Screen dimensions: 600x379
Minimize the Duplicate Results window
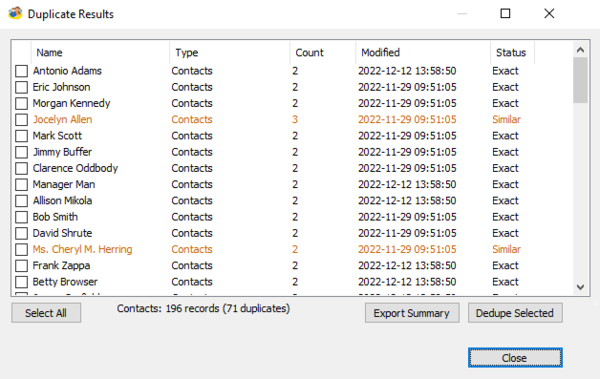(462, 14)
